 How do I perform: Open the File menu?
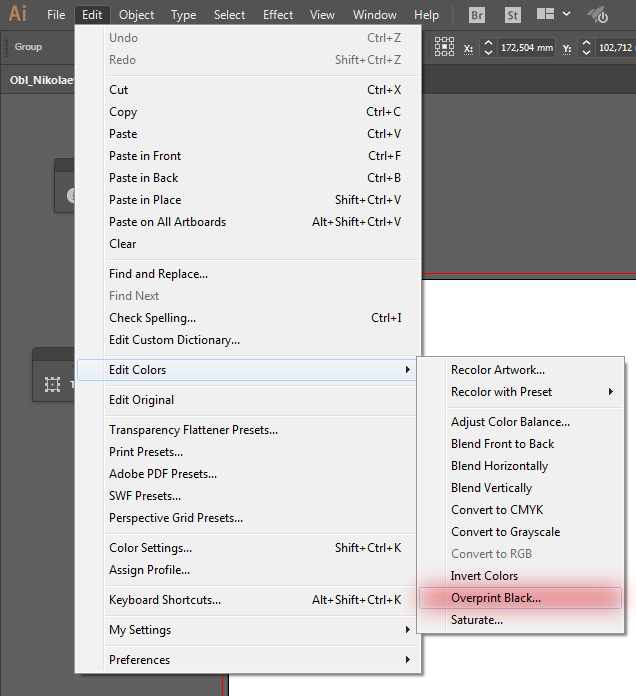pyautogui.click(x=56, y=15)
